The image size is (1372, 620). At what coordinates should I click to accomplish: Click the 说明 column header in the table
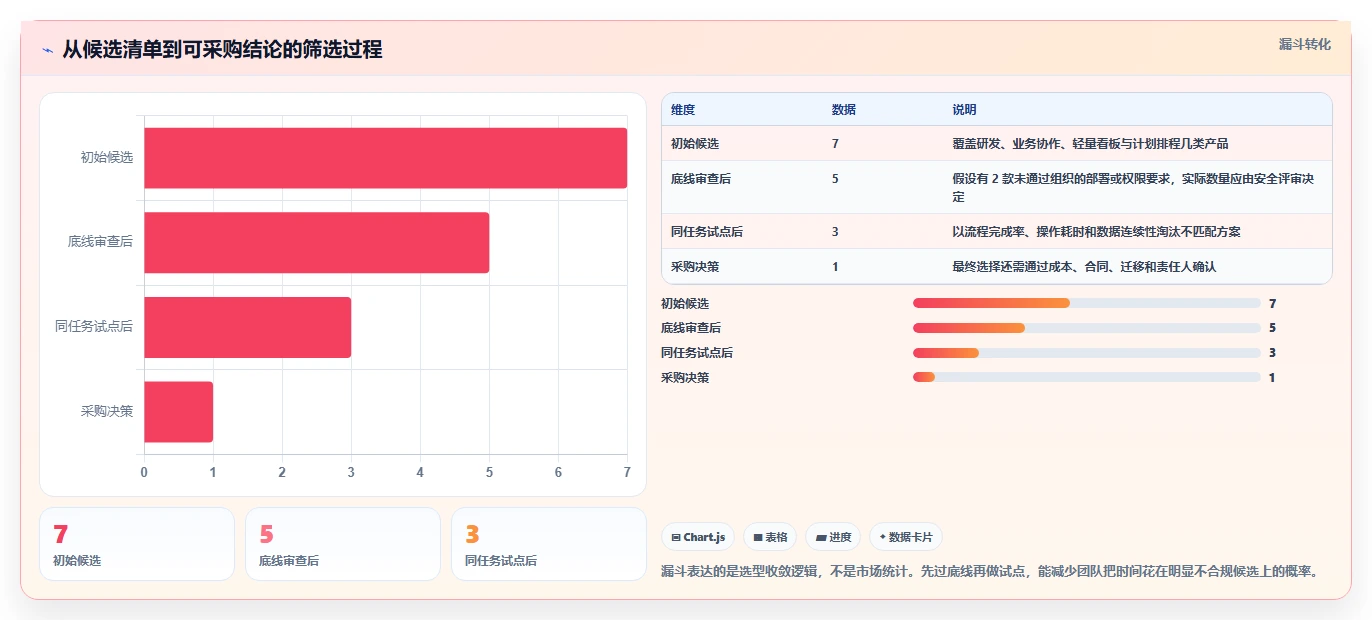[965, 110]
